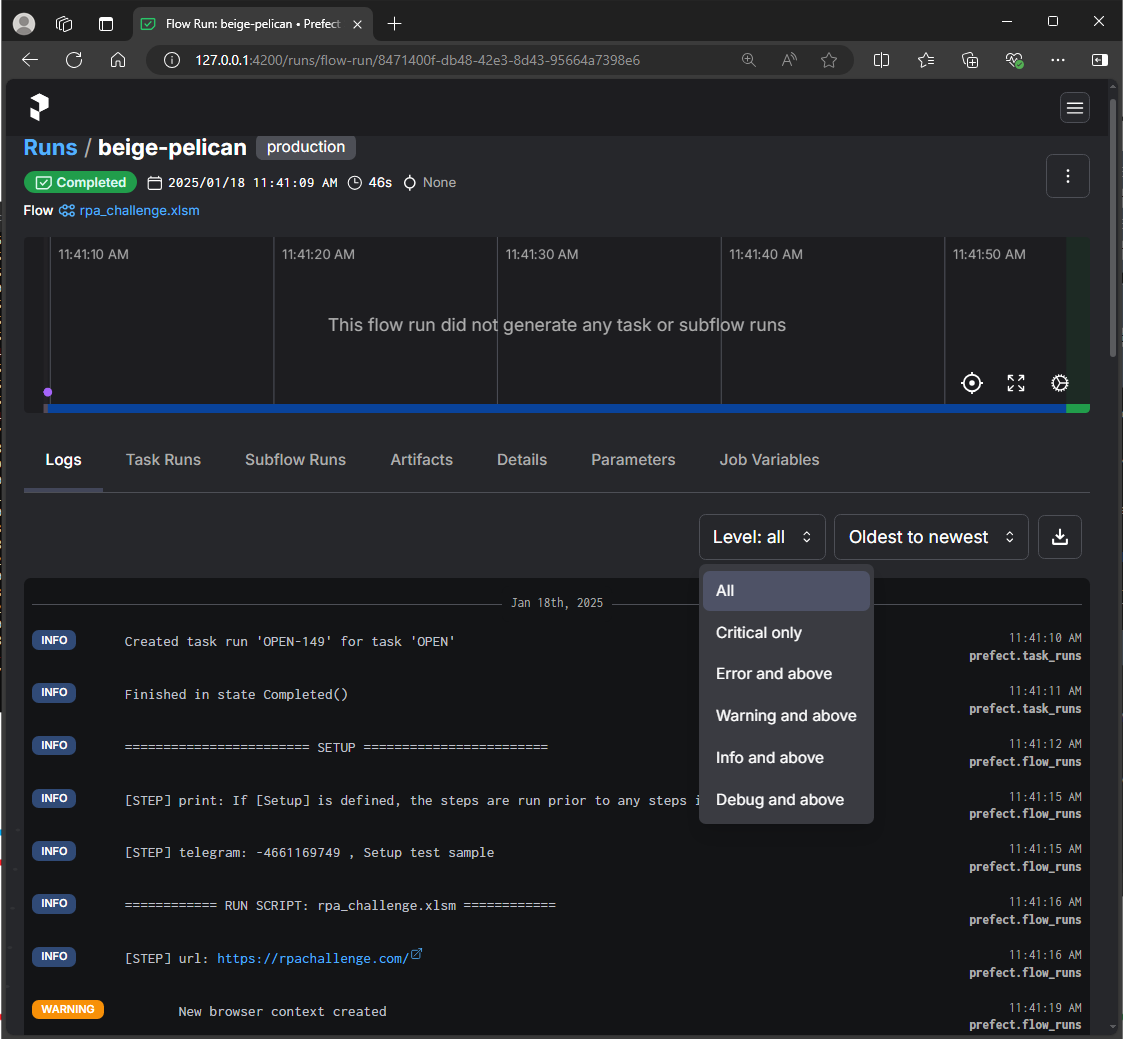Open the rpachallenge.com URL in log
This screenshot has height=1039, width=1123.
pos(312,958)
